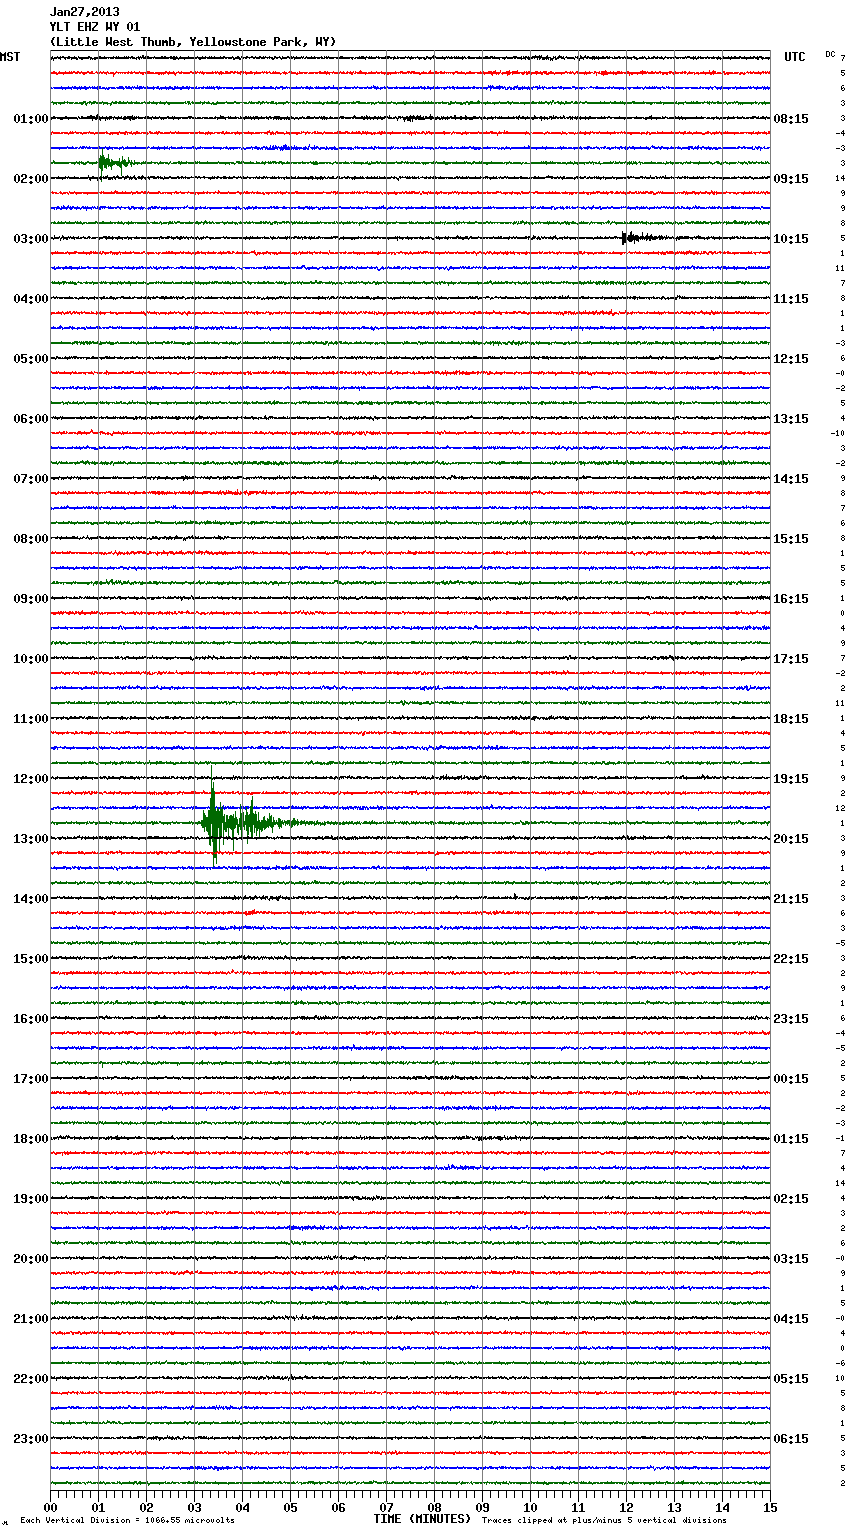Image resolution: width=850 pixels, height=1534 pixels.
Task: Select the 12:00 MST time label
Action: pos(30,779)
